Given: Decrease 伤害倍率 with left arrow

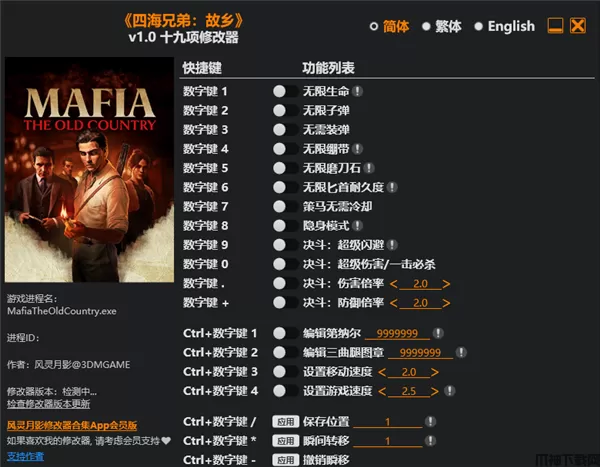Looking at the screenshot, I should click(x=393, y=284).
